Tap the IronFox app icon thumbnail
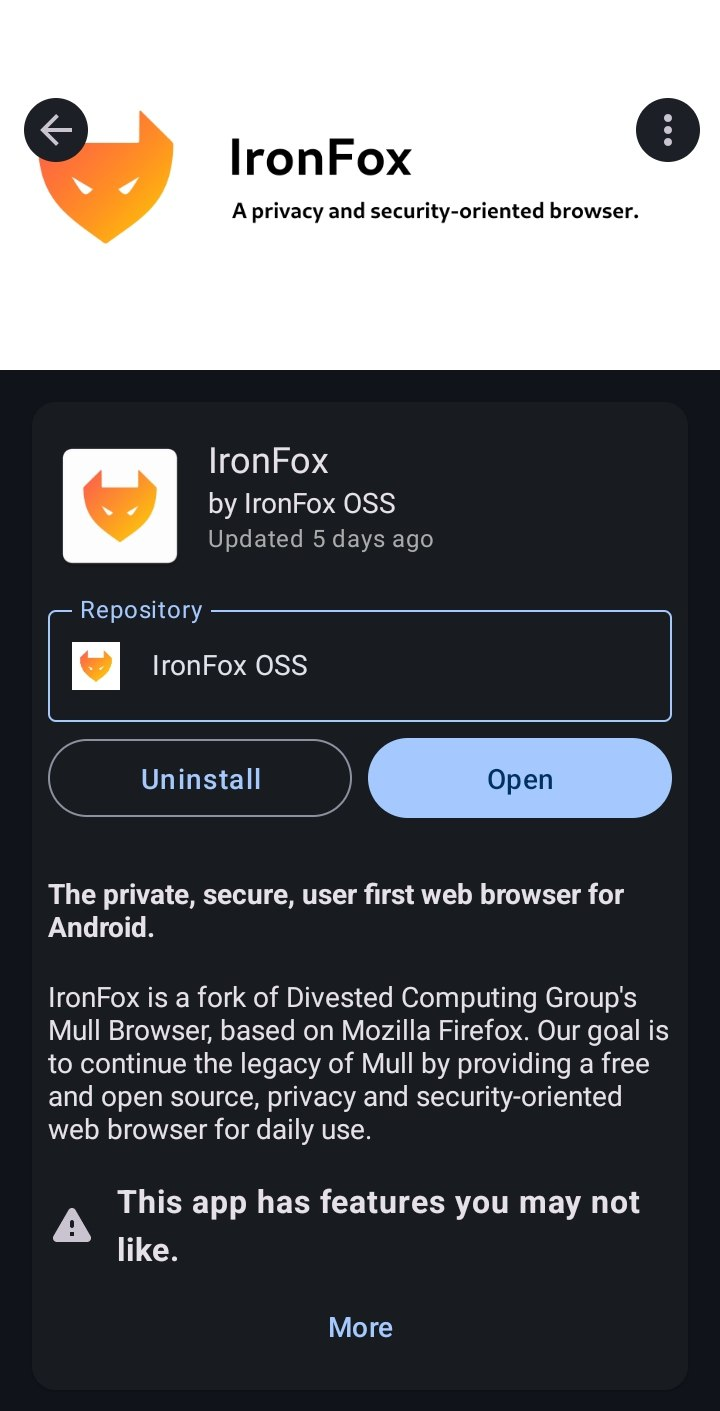 [120, 505]
